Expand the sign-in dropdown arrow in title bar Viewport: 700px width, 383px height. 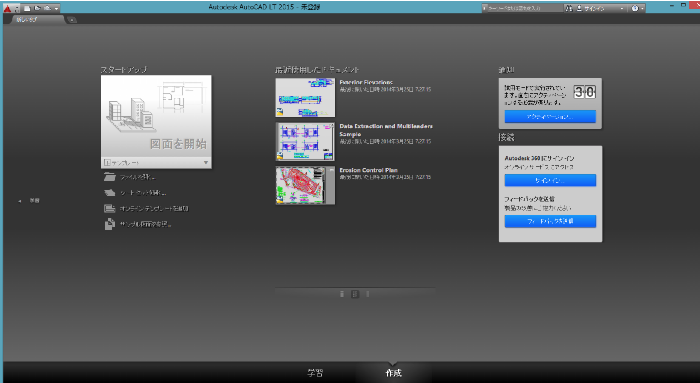coord(621,8)
